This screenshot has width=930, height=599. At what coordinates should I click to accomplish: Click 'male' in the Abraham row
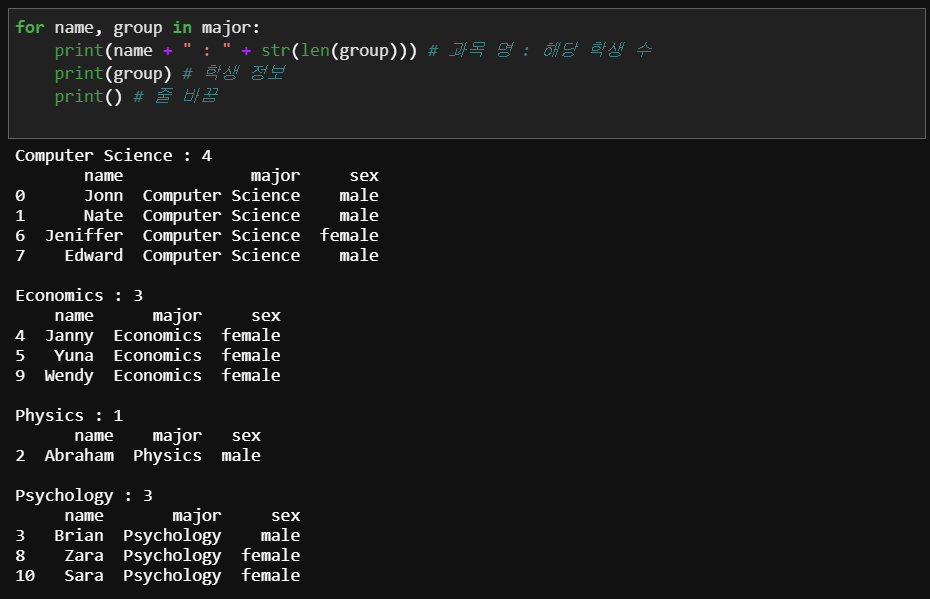pyautogui.click(x=241, y=455)
